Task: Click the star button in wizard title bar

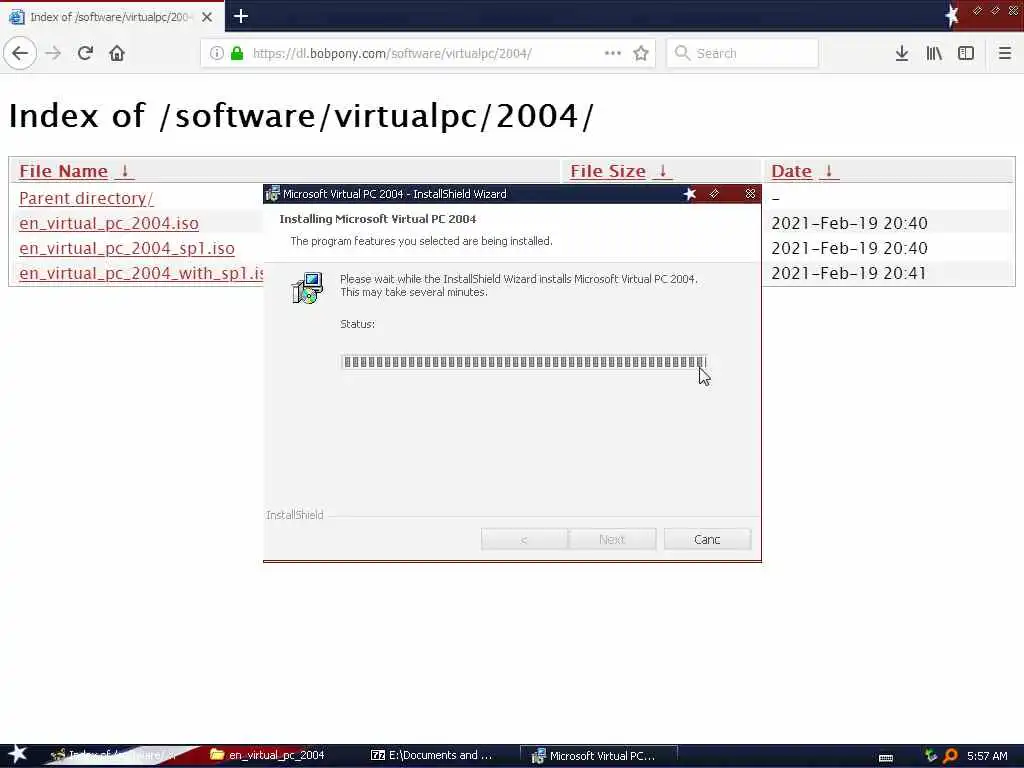Action: click(x=690, y=194)
